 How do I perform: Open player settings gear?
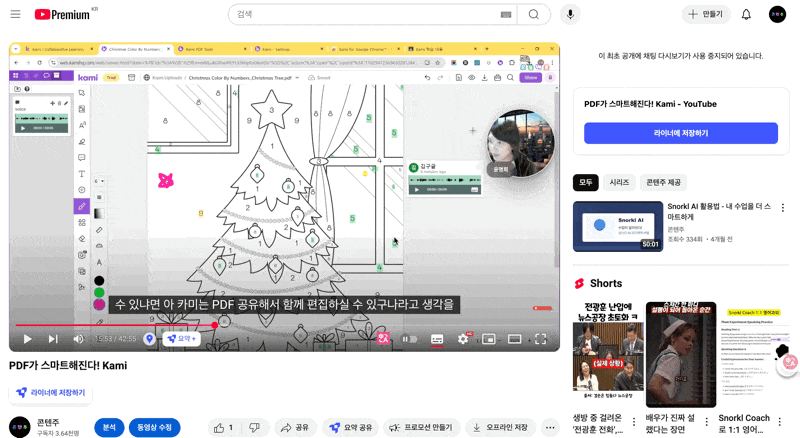[463, 339]
